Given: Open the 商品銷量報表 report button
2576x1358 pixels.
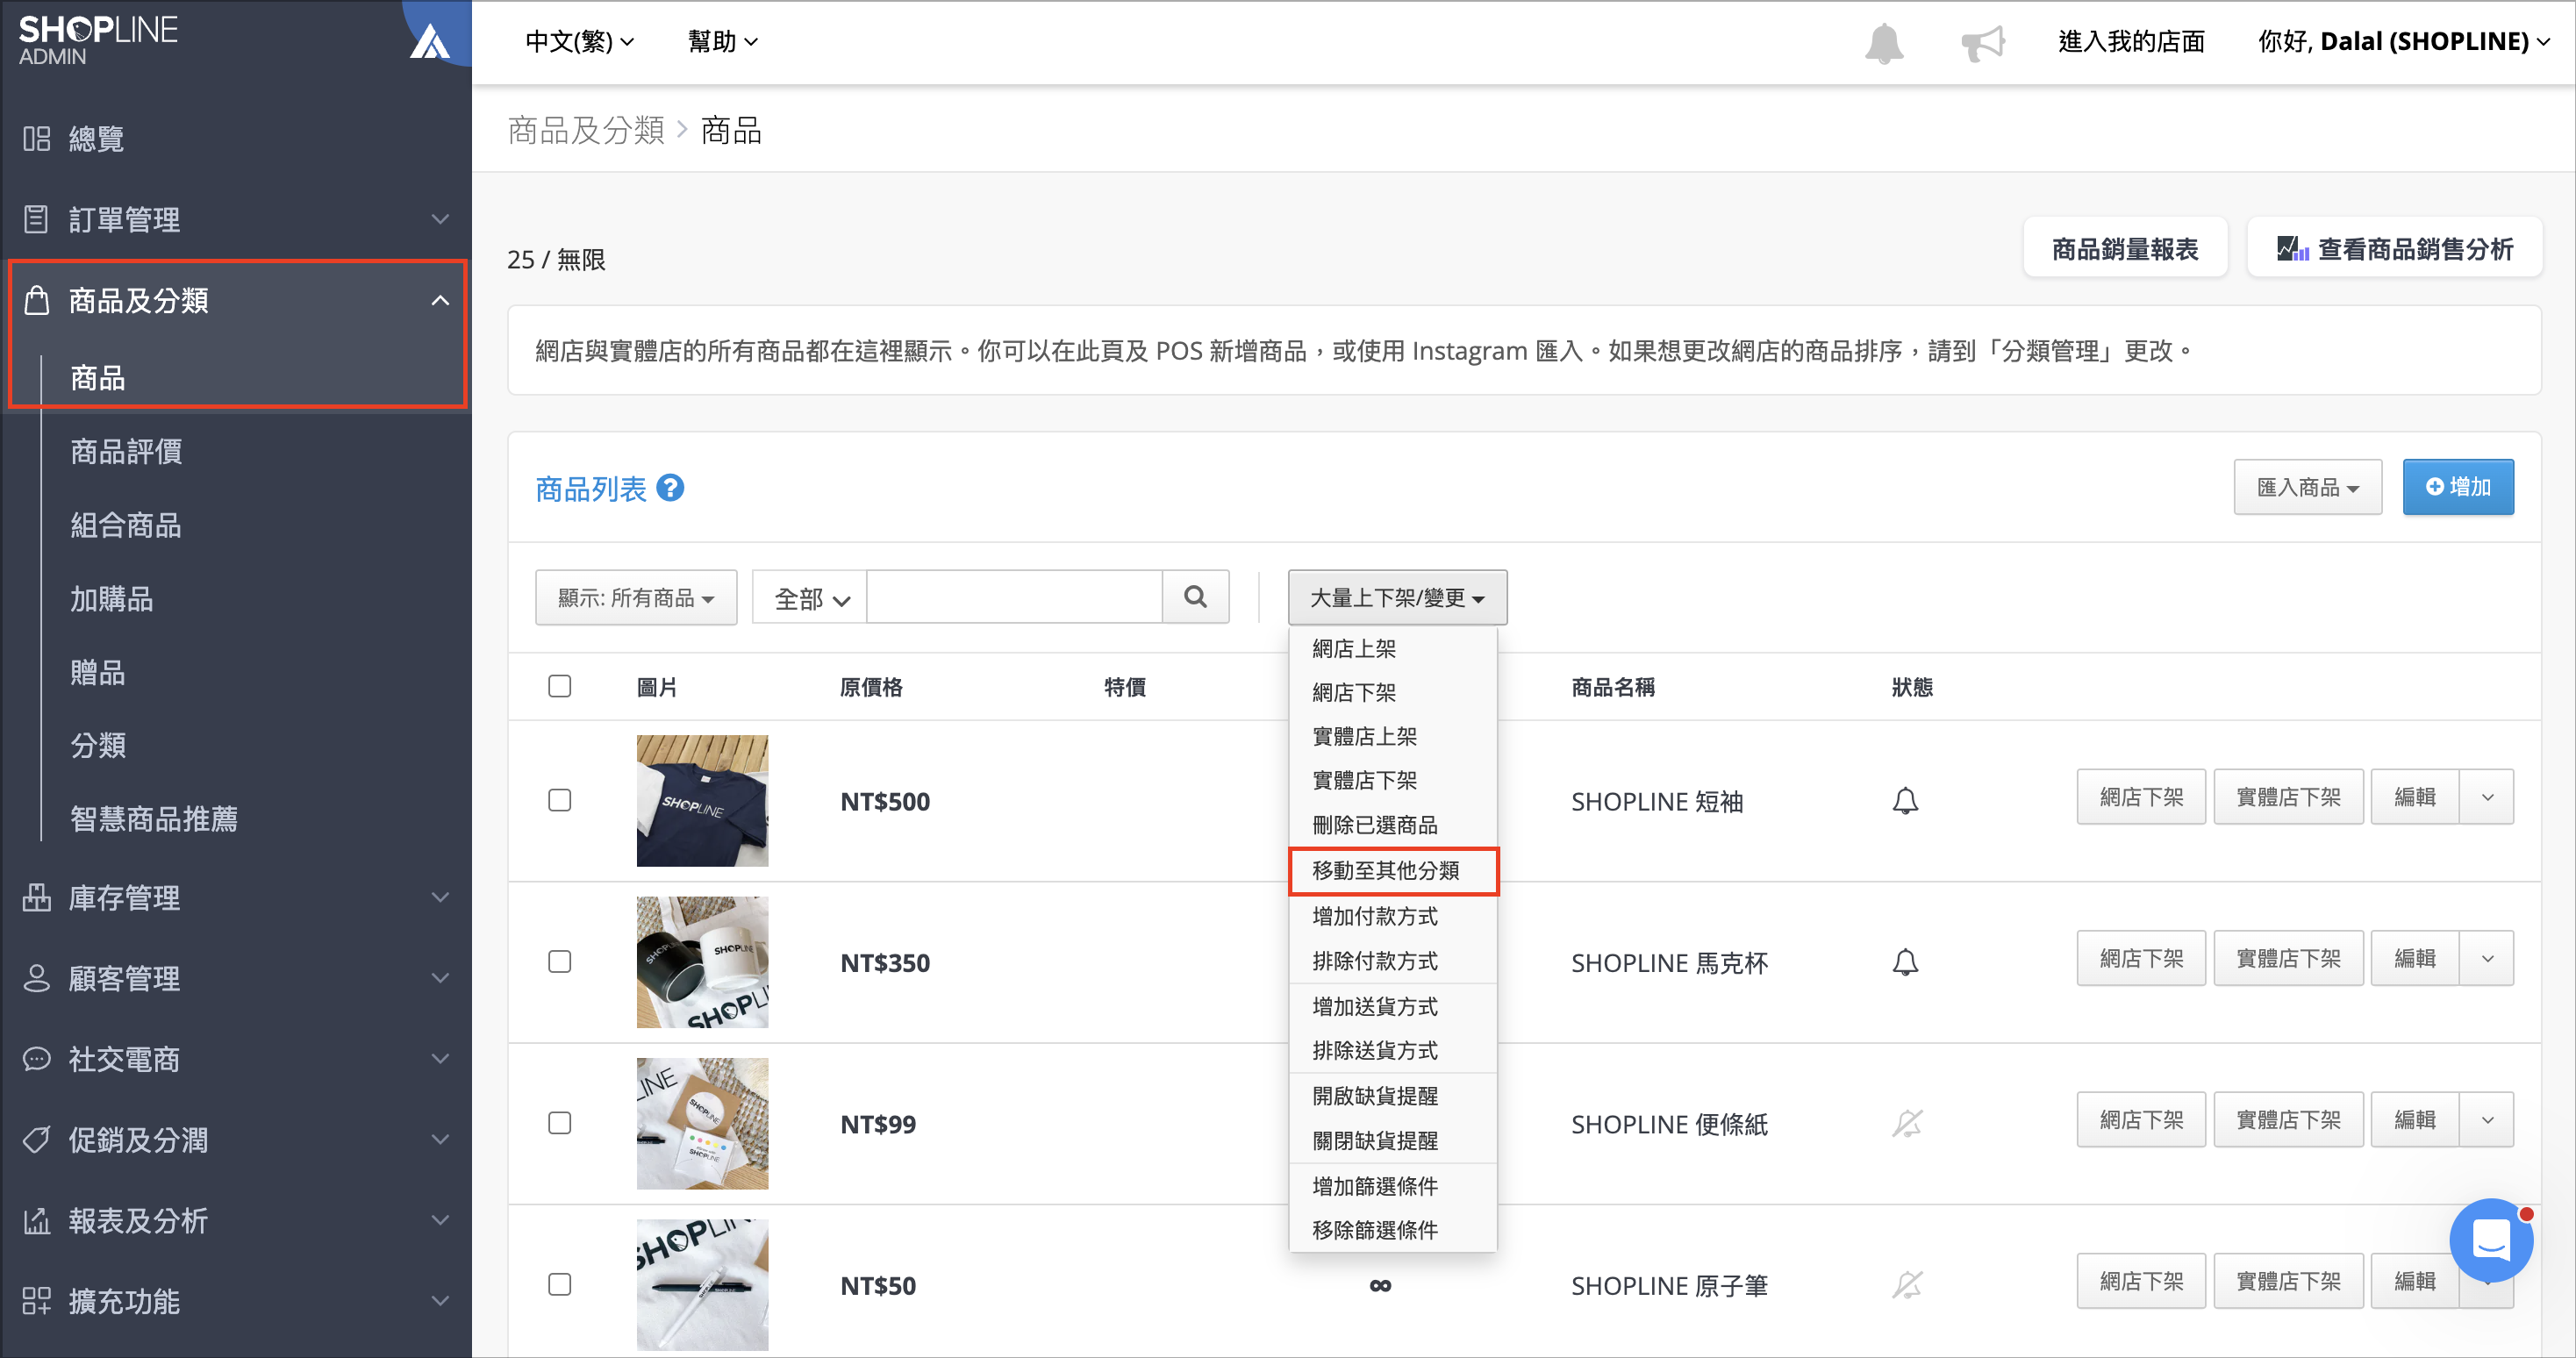Looking at the screenshot, I should coord(2124,249).
